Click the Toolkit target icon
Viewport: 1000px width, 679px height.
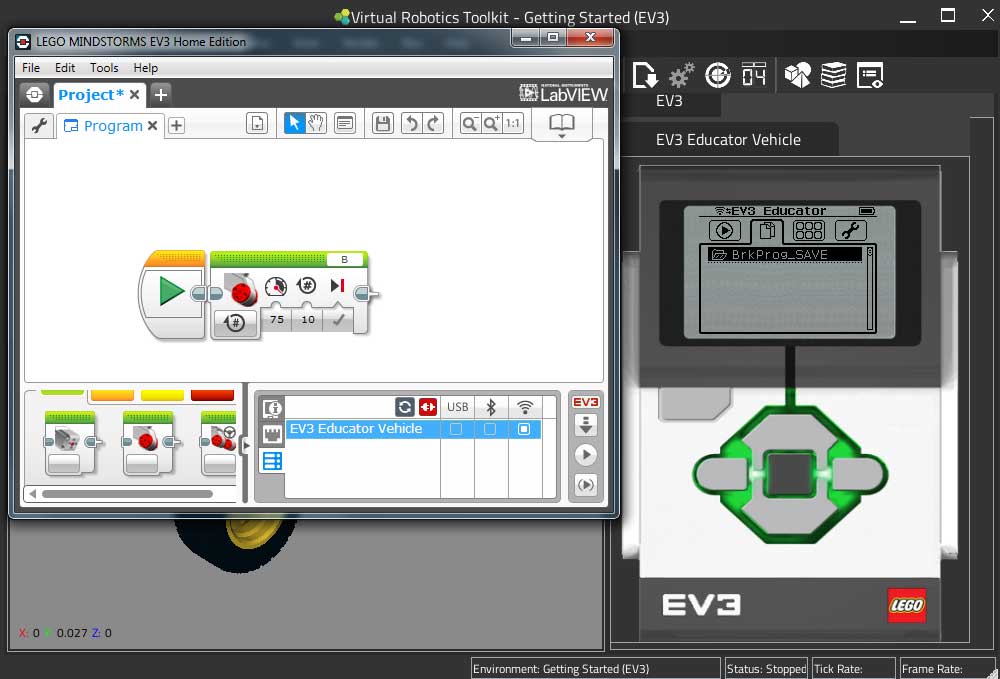point(717,75)
